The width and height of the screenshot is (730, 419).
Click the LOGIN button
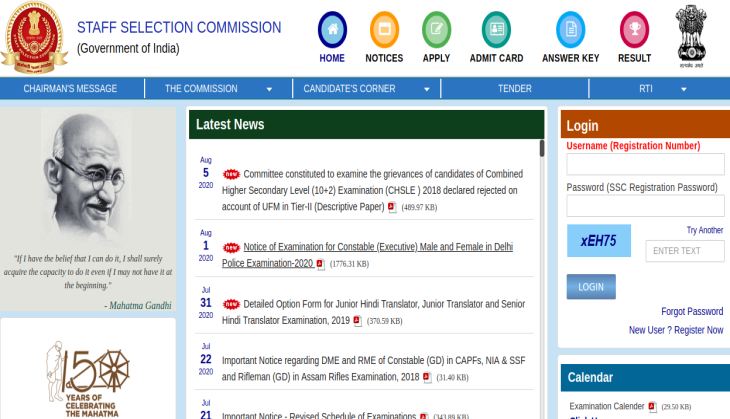(591, 287)
